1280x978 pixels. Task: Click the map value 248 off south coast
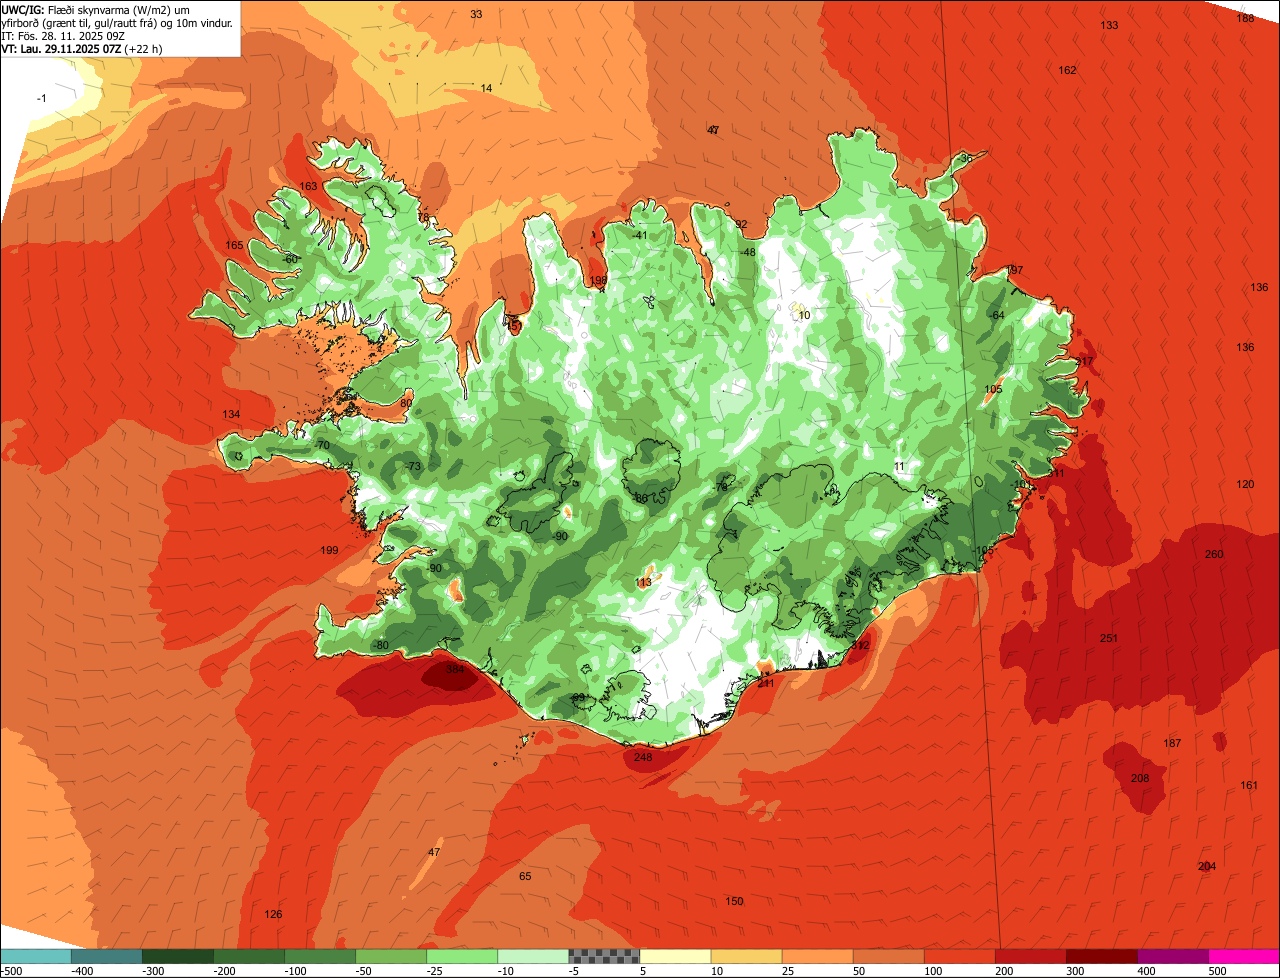[643, 757]
